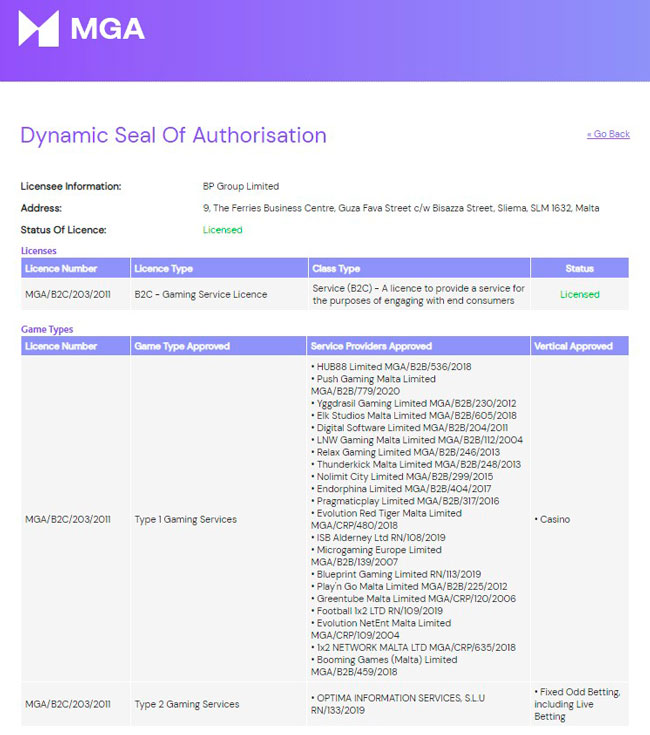
Task: Click the Dynamic Seal Of Authorisation heading
Action: [173, 135]
